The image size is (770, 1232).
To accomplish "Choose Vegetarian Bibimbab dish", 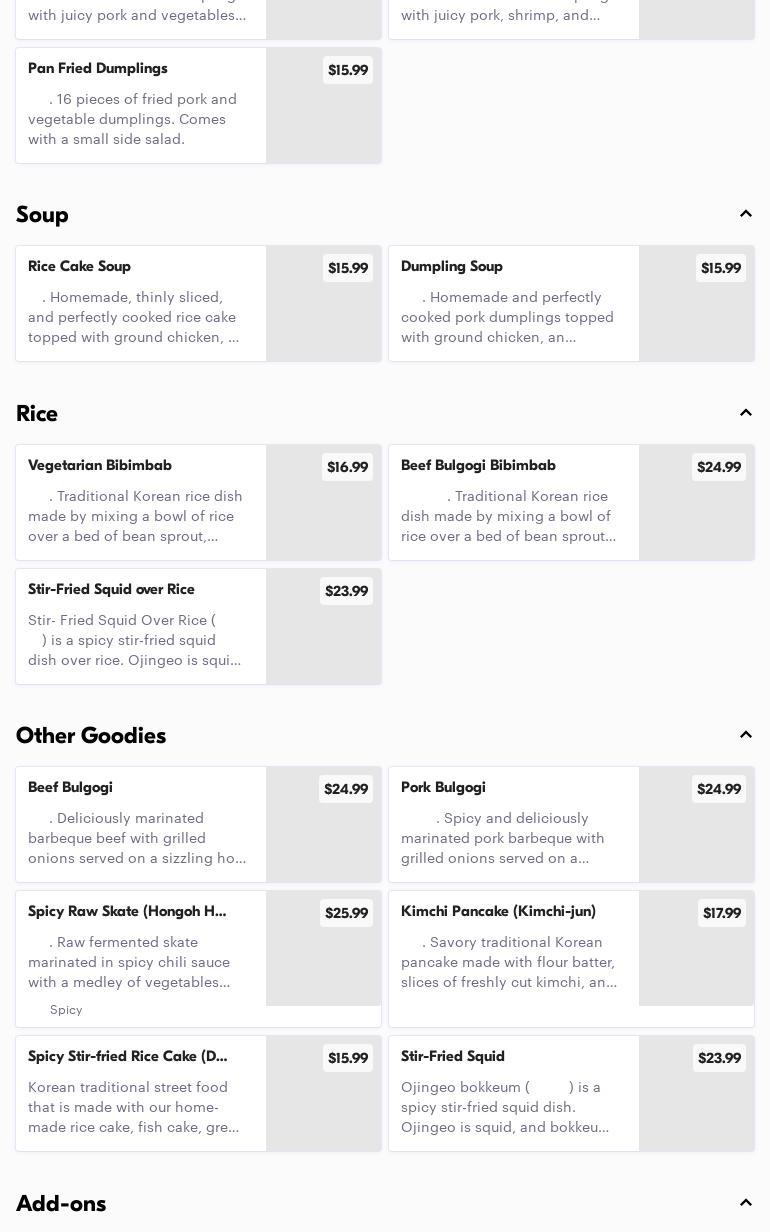I will tap(198, 502).
